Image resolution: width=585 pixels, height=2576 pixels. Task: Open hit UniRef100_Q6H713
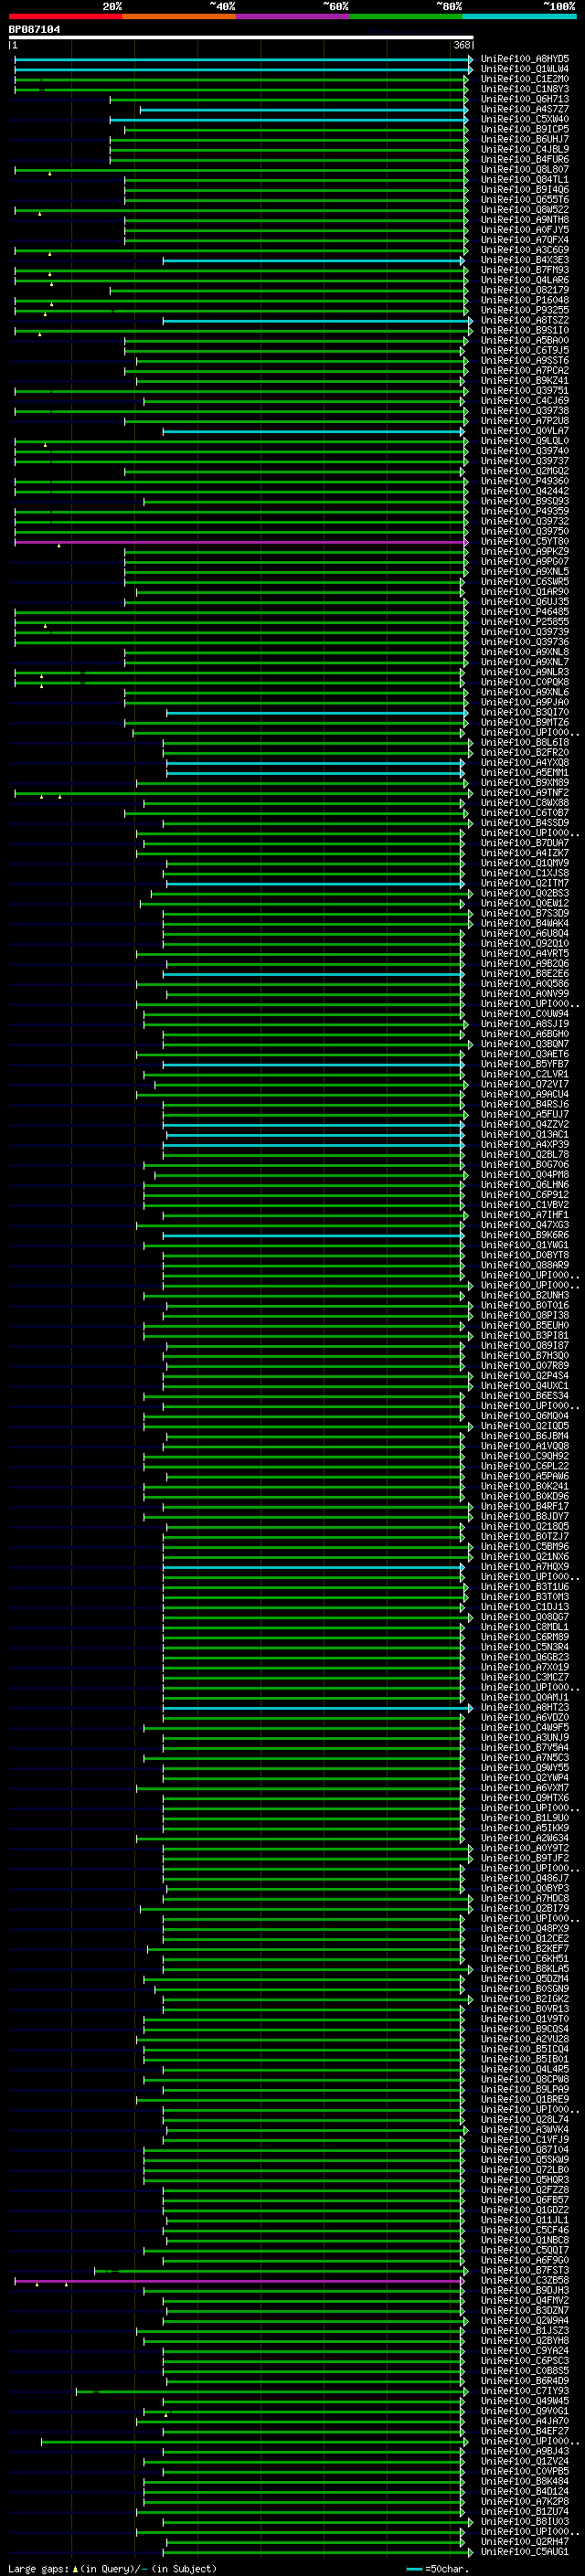coord(525,99)
